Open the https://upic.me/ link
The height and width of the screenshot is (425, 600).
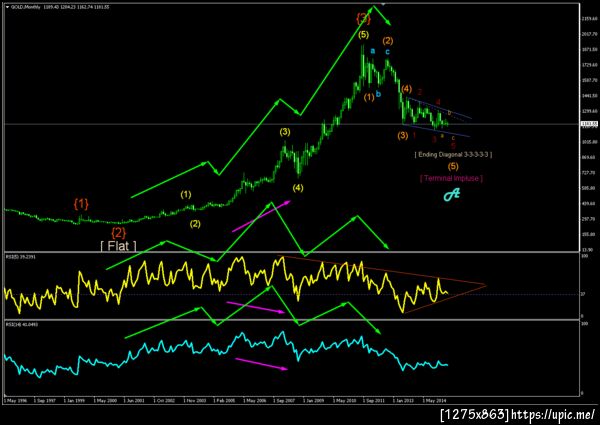coord(553,414)
